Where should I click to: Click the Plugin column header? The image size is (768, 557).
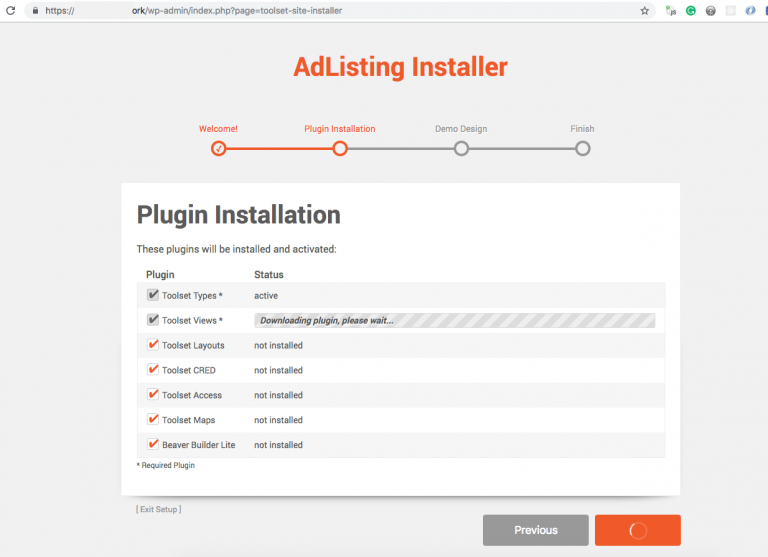click(x=160, y=275)
